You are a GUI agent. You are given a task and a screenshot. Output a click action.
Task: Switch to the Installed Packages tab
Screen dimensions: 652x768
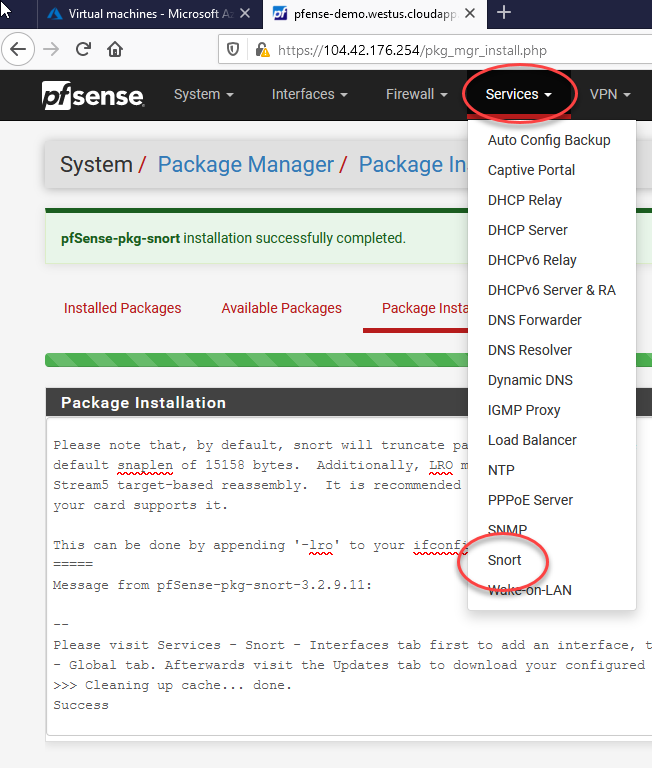[122, 308]
